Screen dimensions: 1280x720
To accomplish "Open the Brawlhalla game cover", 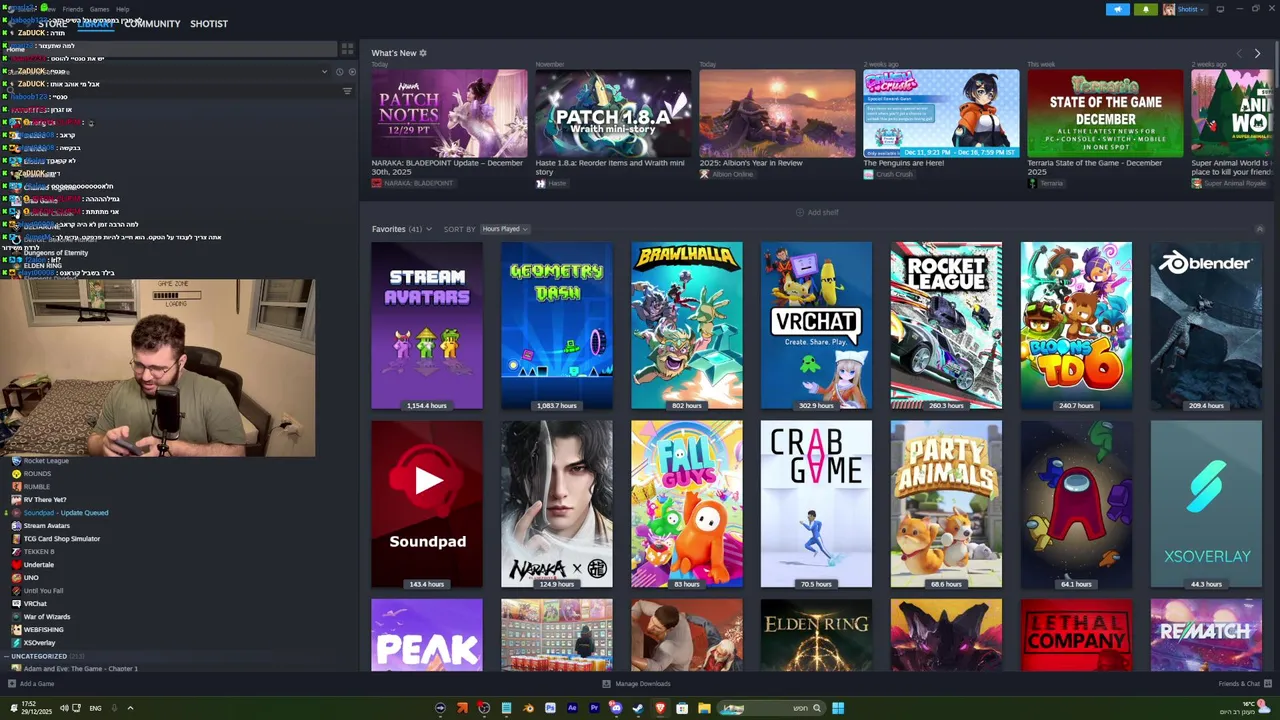I will [x=686, y=326].
